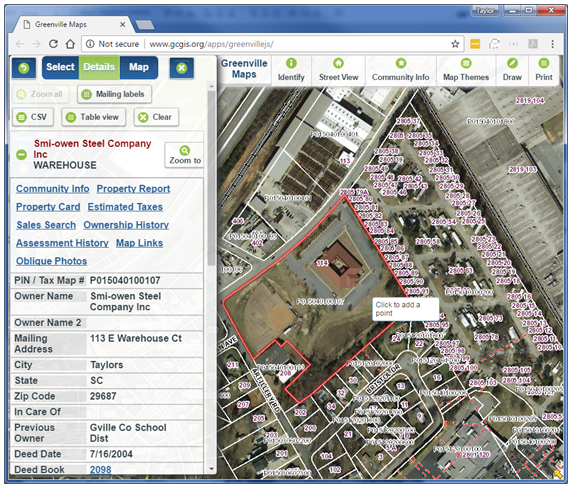Image resolution: width=571 pixels, height=487 pixels.
Task: Open Deed Book 2098 link
Action: point(101,470)
